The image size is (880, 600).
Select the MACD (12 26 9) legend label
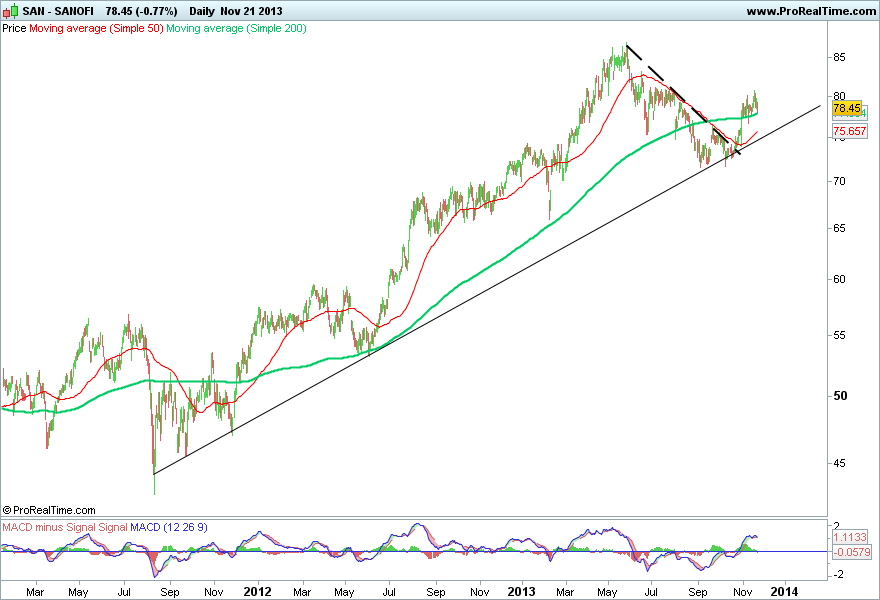[168, 528]
